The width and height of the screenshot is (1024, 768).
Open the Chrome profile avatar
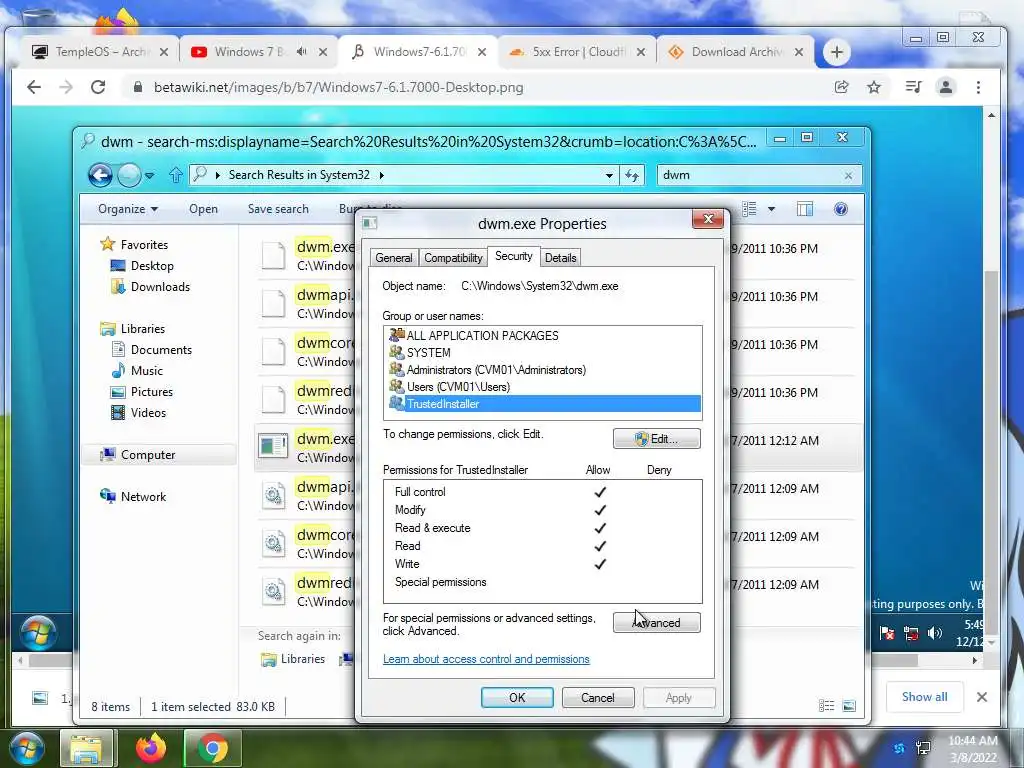946,87
